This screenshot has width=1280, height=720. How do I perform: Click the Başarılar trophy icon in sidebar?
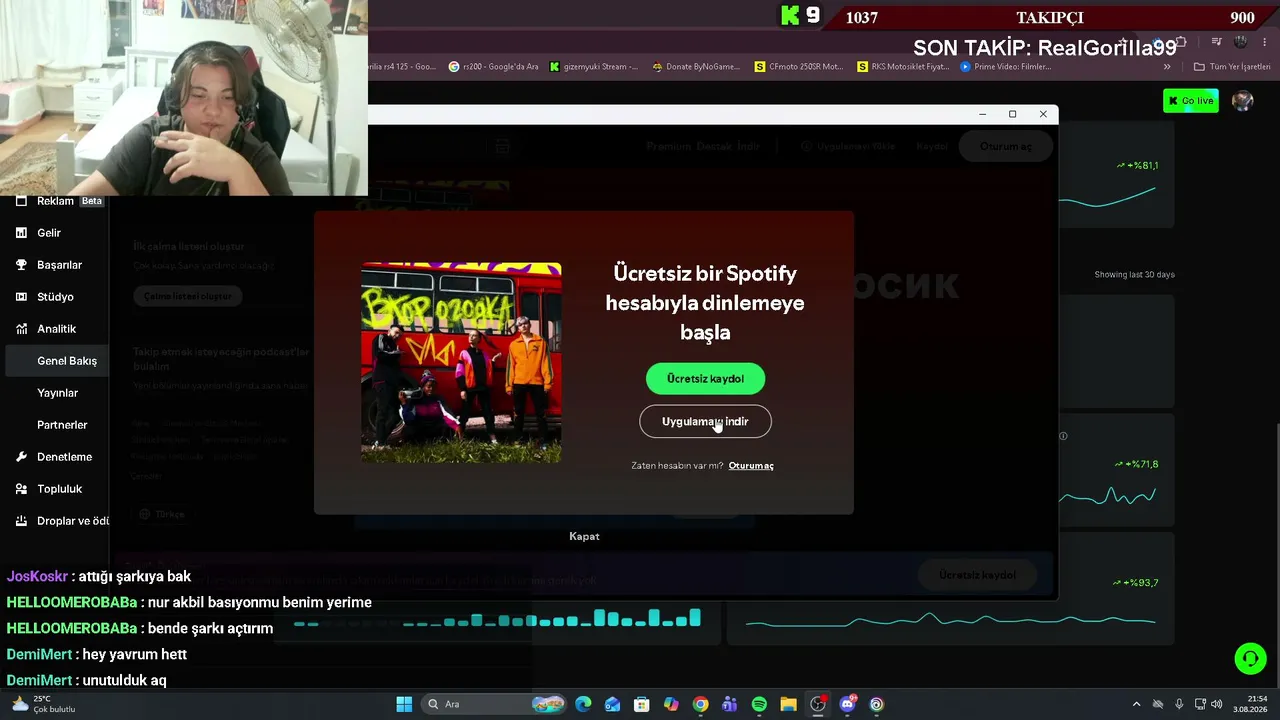(21, 265)
